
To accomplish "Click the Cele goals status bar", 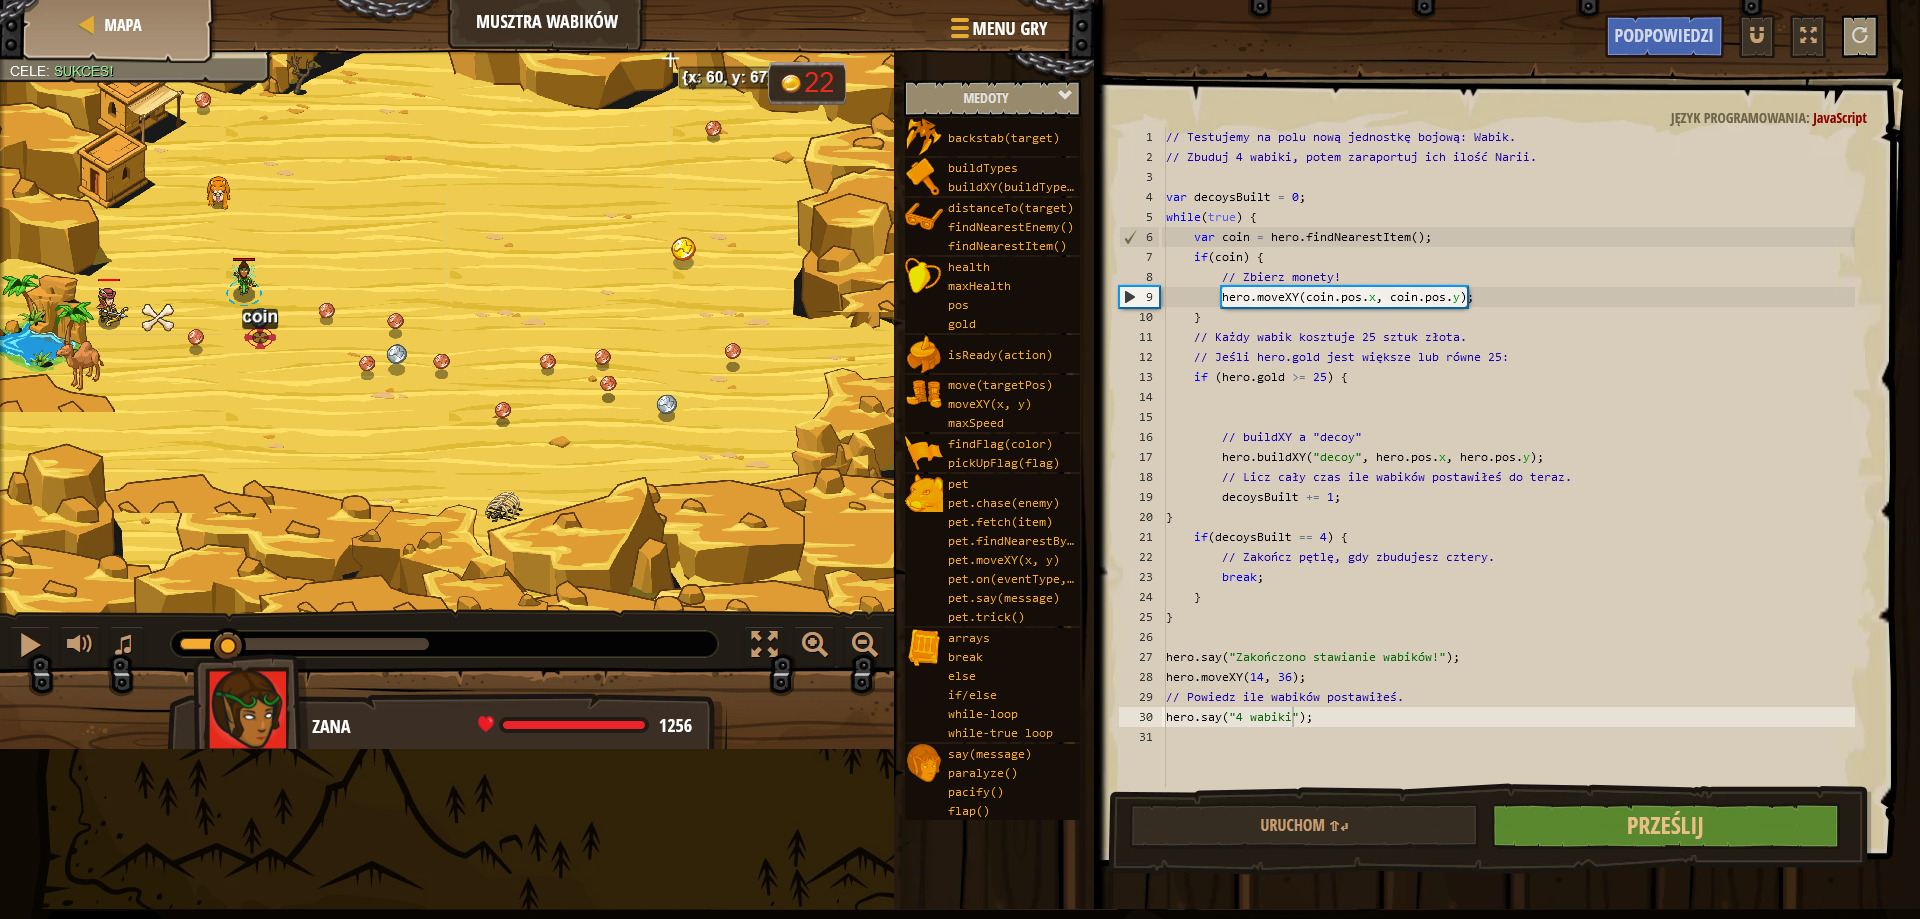I will (133, 71).
